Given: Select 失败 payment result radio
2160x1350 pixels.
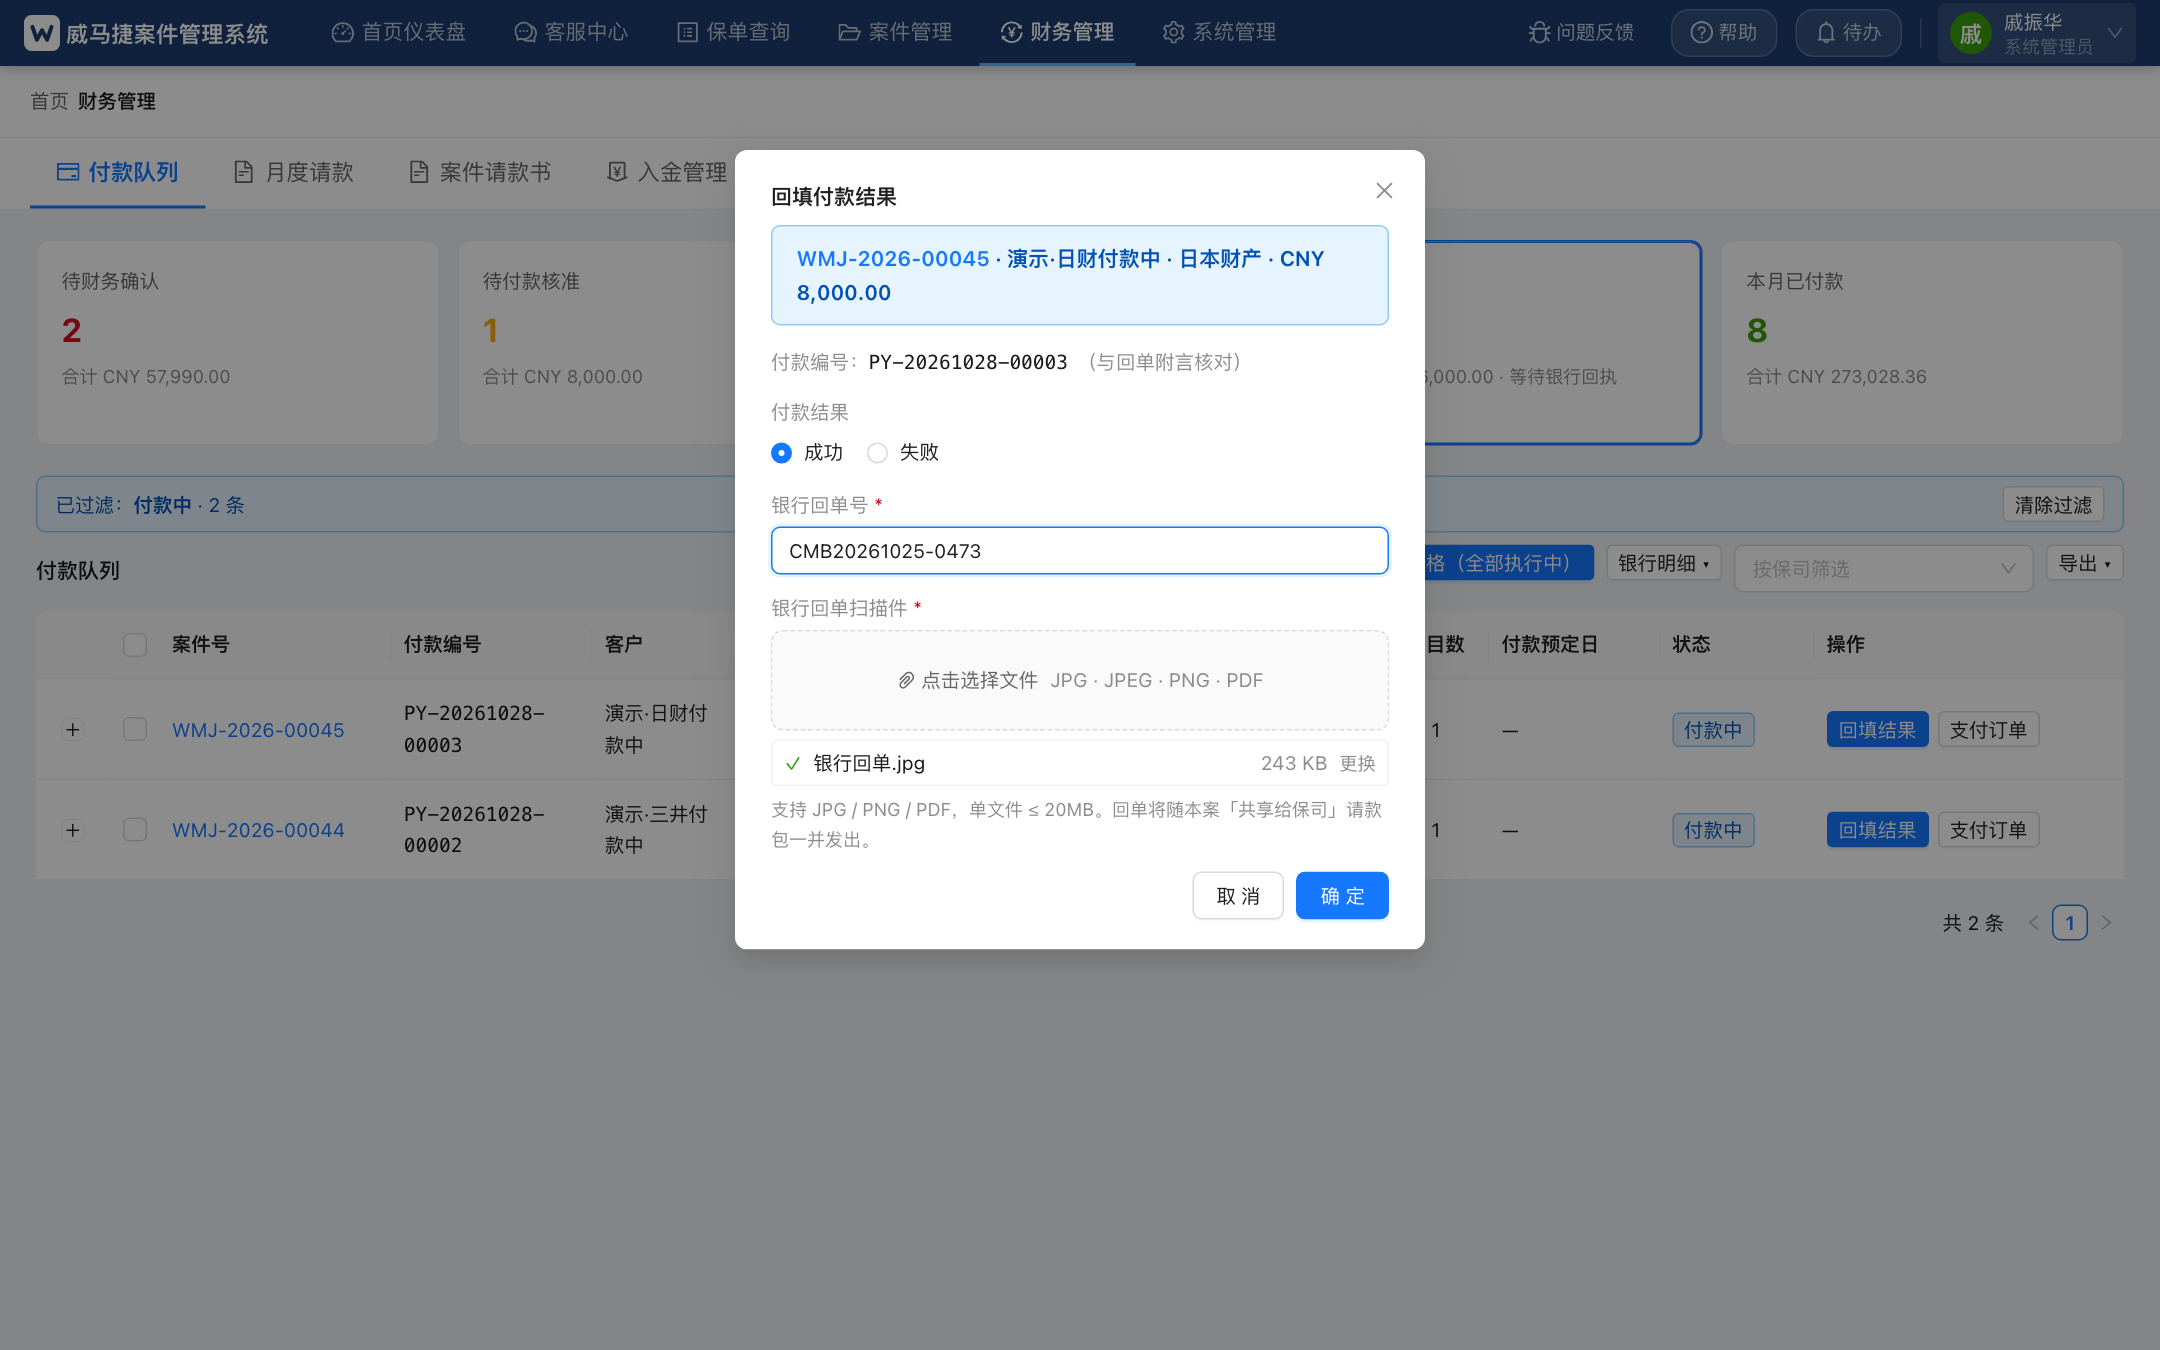Looking at the screenshot, I should coord(877,453).
